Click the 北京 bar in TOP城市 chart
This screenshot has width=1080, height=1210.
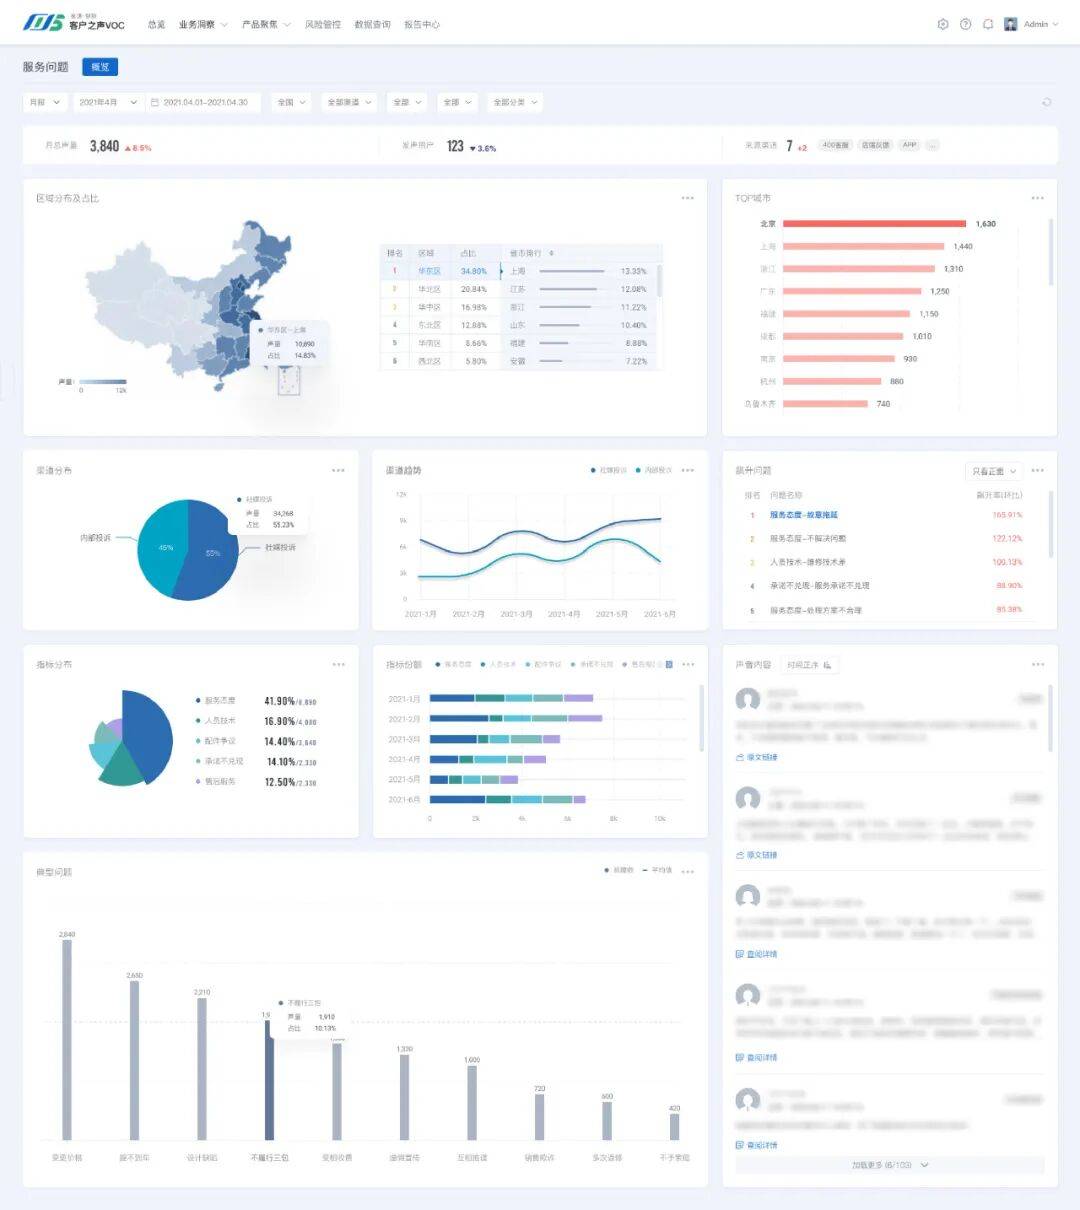click(x=874, y=224)
